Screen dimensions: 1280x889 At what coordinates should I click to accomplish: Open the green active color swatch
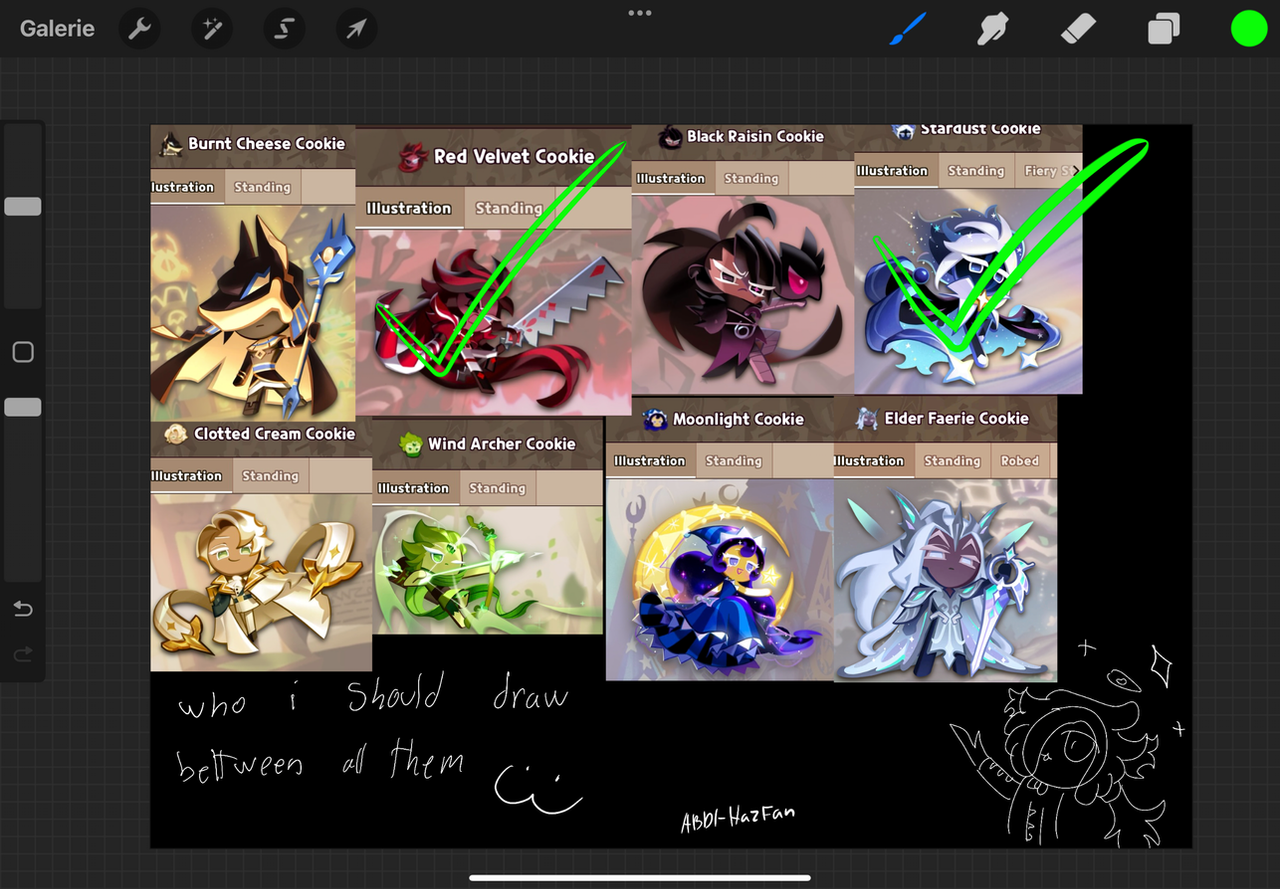(x=1248, y=29)
